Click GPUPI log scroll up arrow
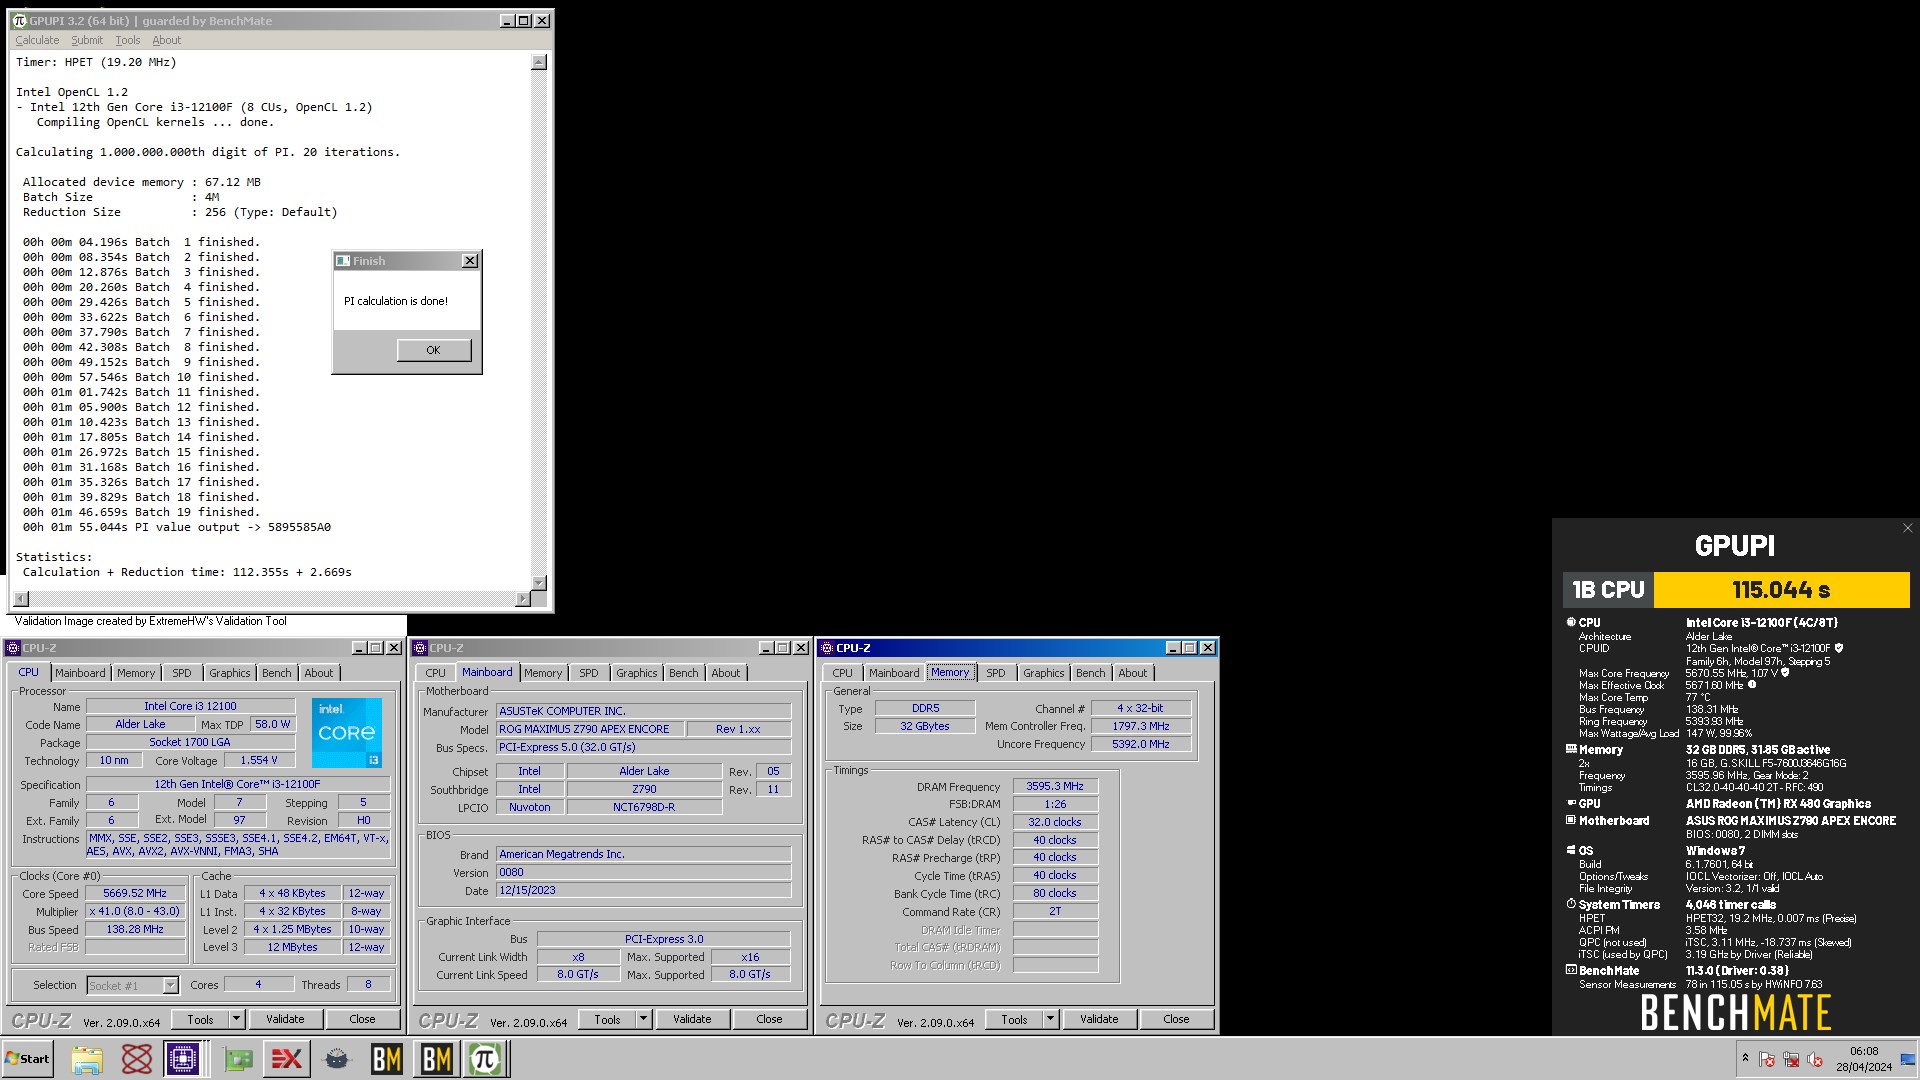This screenshot has width=1920, height=1080. pyautogui.click(x=539, y=62)
